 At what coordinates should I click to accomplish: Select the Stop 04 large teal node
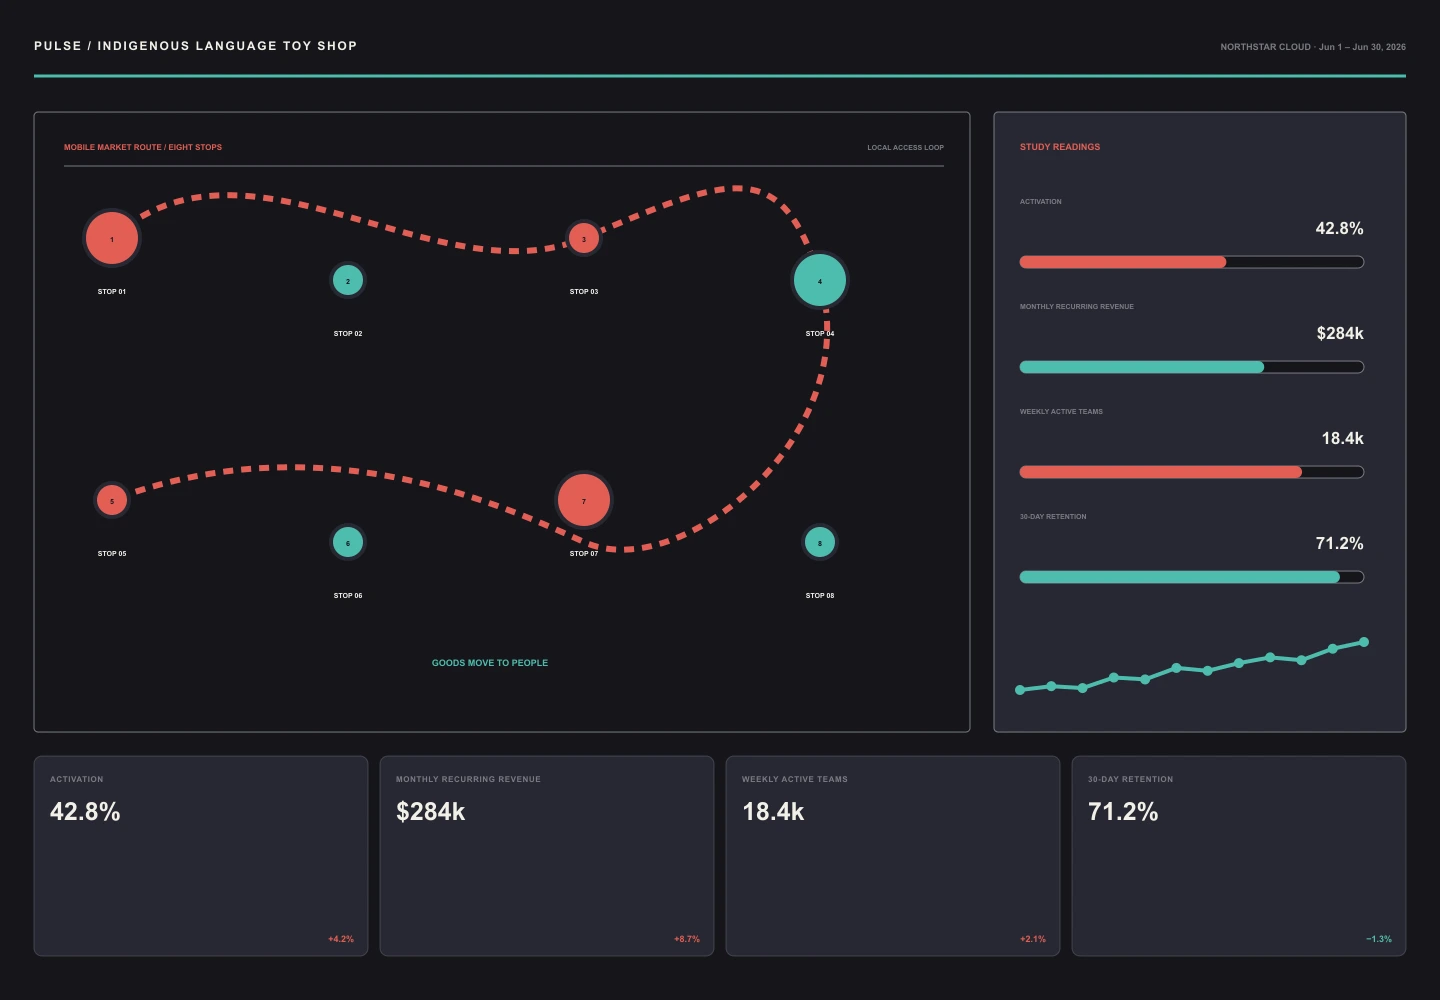pos(820,280)
